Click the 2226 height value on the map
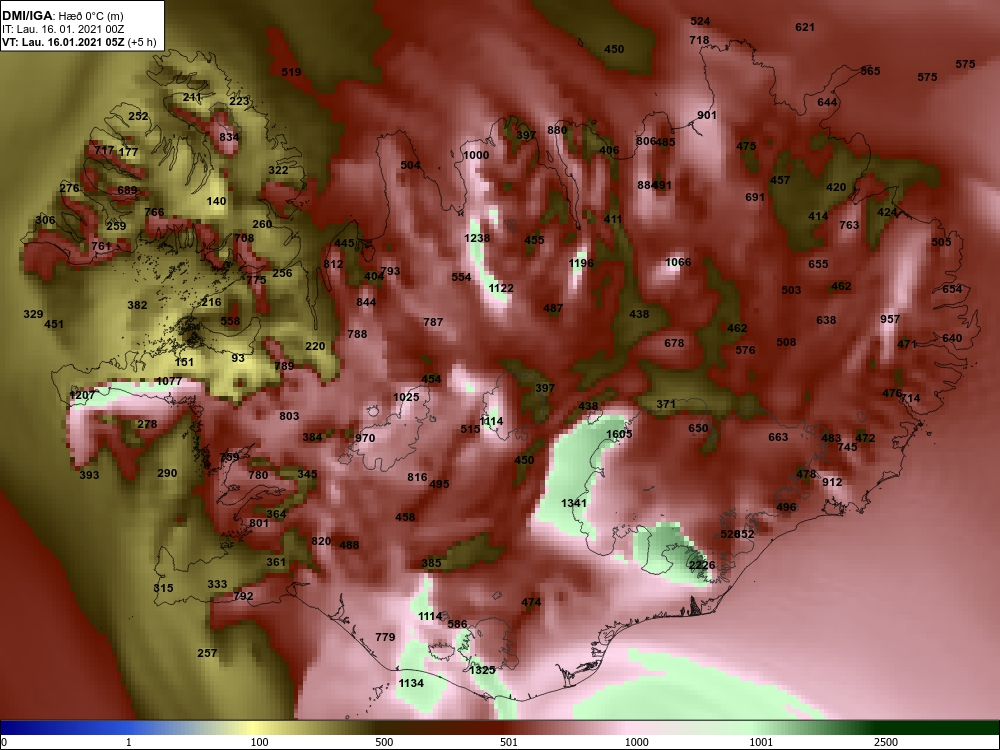 (x=702, y=565)
